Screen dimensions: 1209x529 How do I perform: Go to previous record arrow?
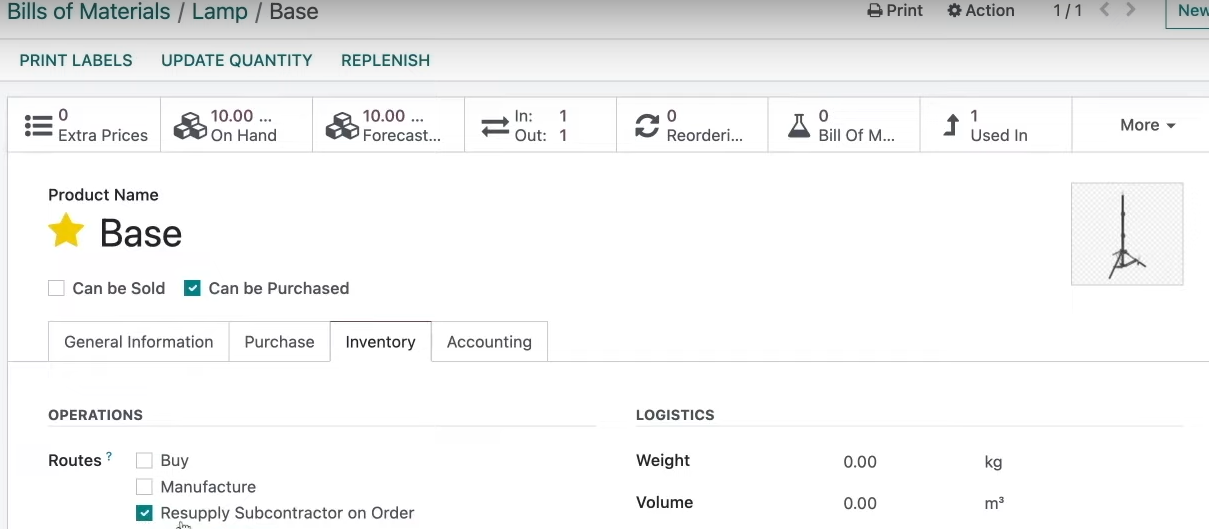point(1105,10)
